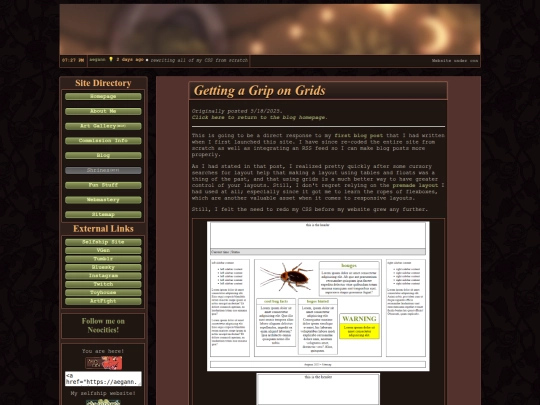Open the ArtFight external link

click(103, 301)
